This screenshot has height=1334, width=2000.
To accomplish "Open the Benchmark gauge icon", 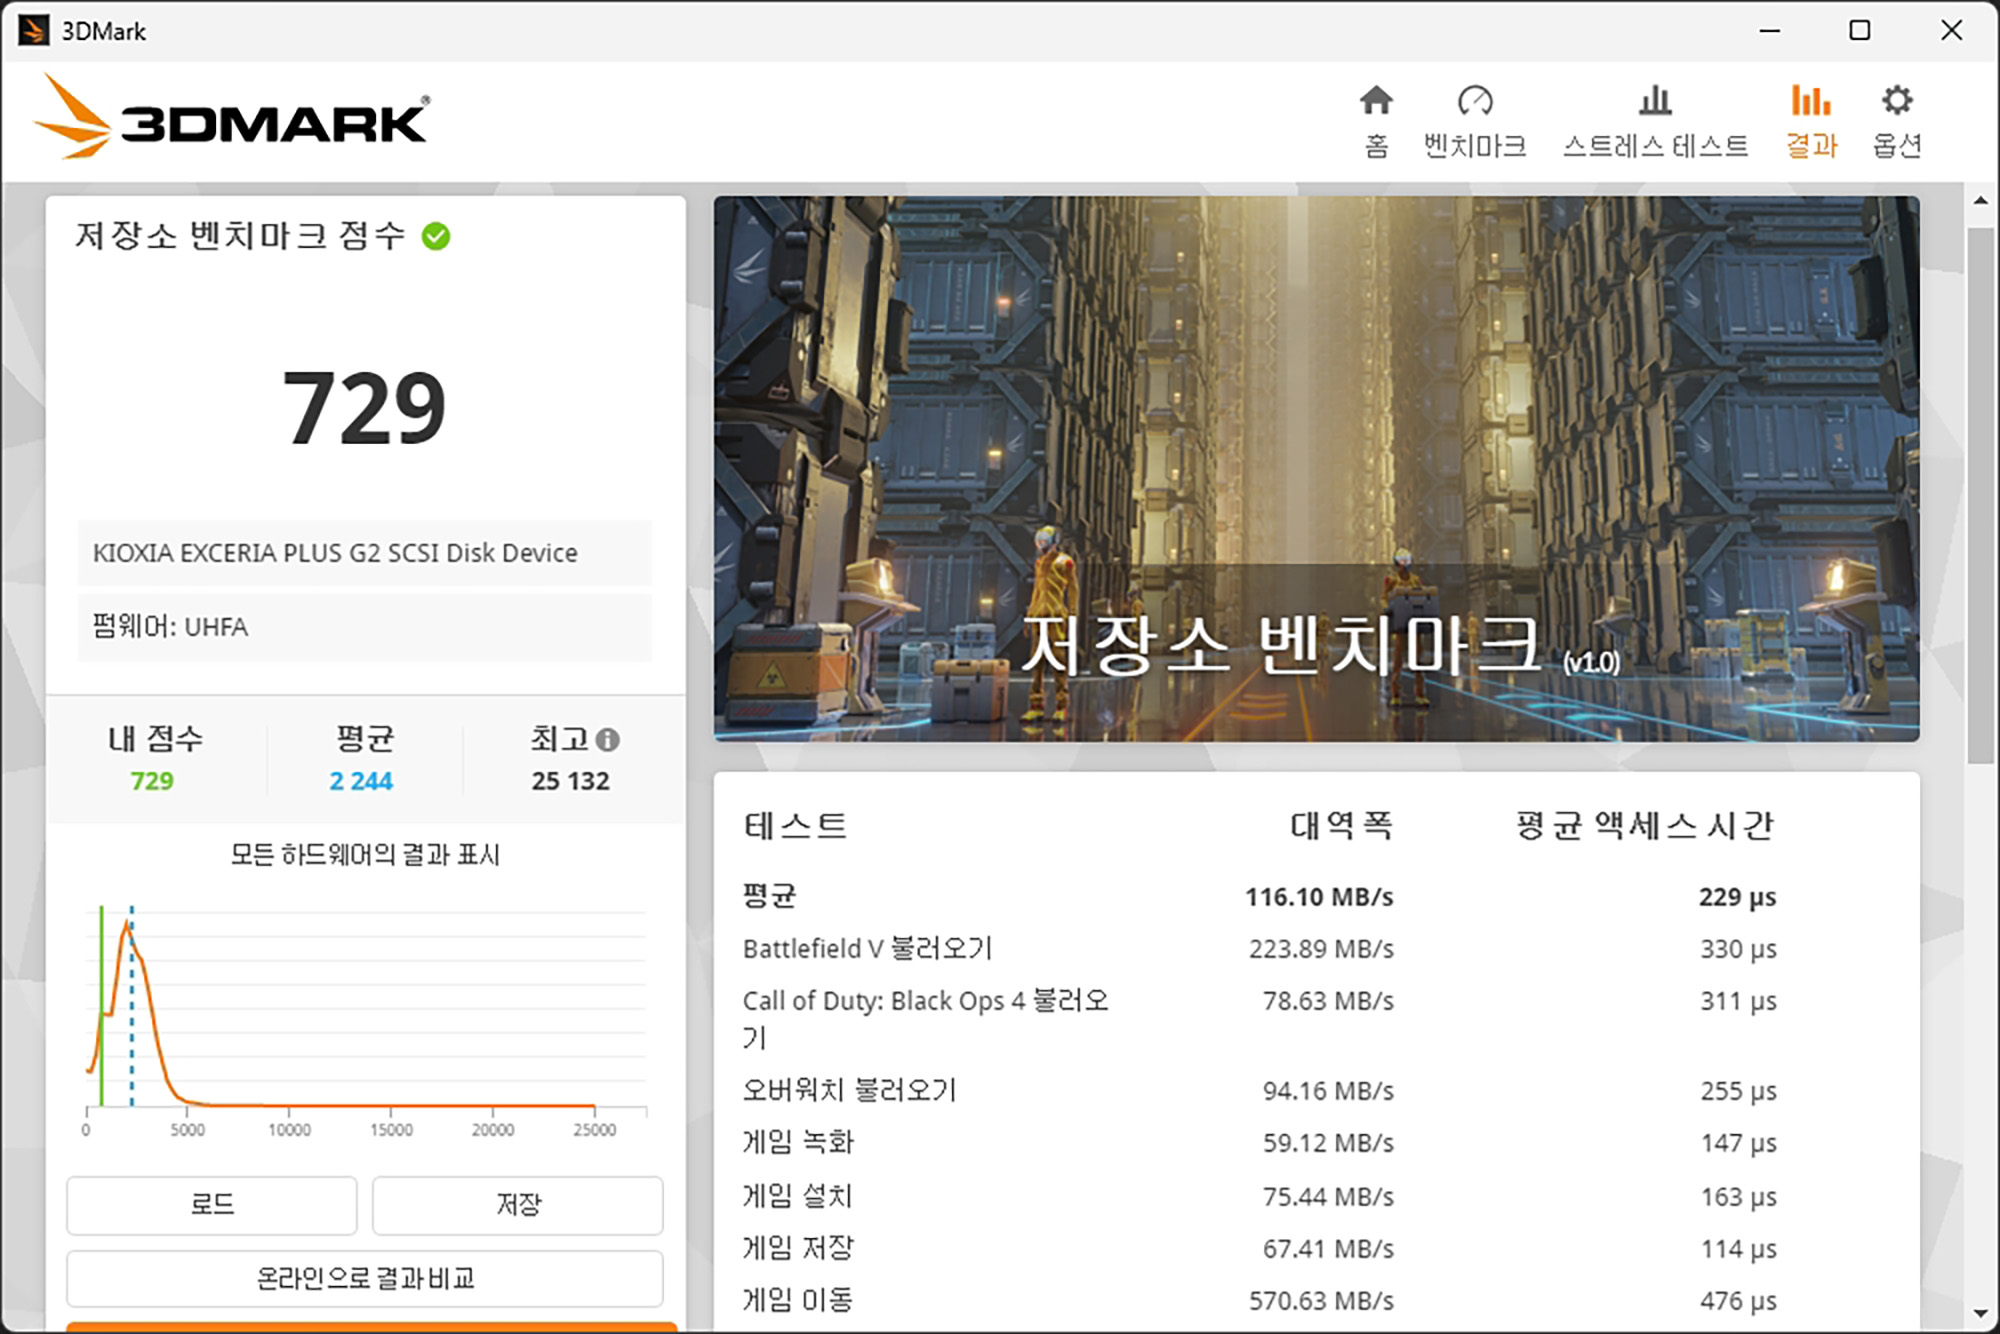I will pyautogui.click(x=1475, y=101).
